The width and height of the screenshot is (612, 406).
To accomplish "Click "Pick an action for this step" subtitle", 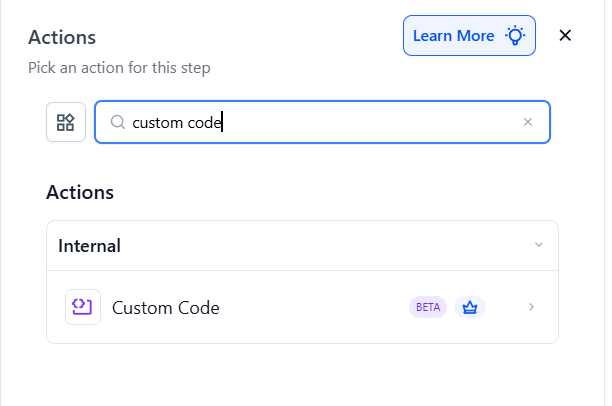I will [119, 68].
